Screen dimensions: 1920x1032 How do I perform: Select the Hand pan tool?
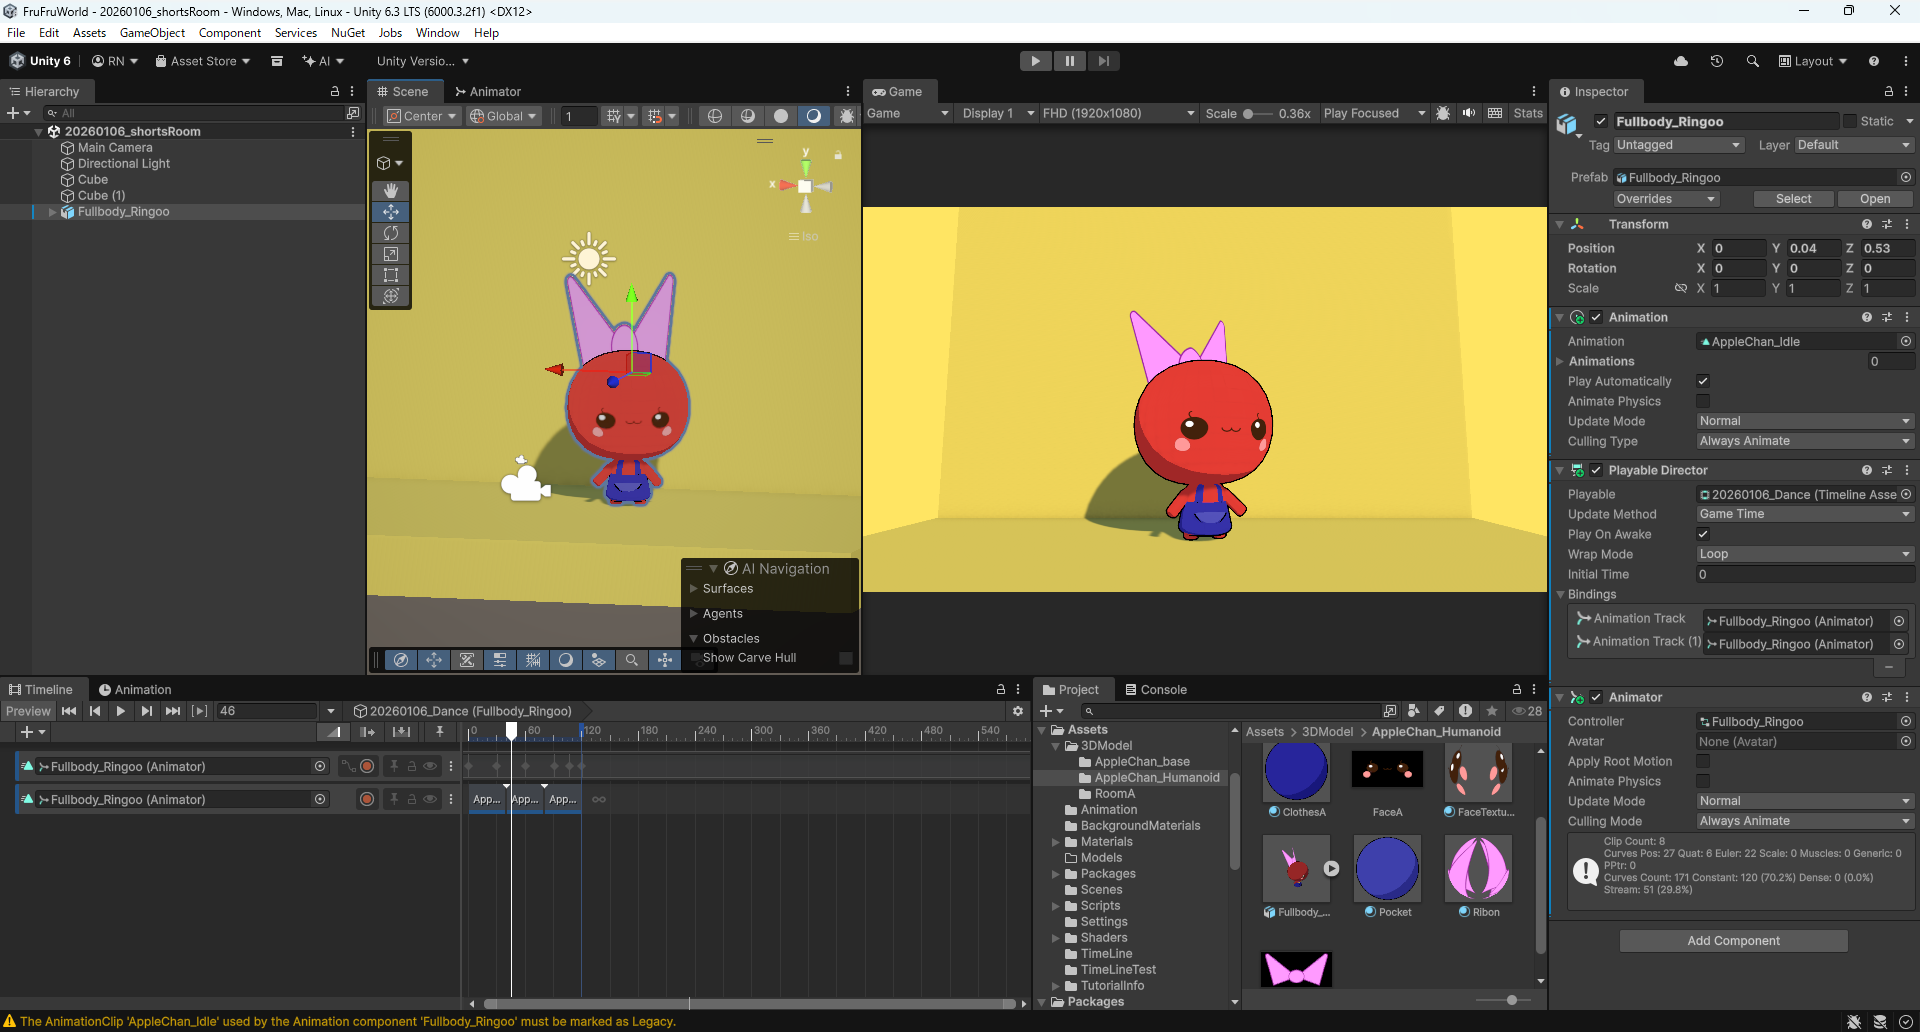coord(390,190)
